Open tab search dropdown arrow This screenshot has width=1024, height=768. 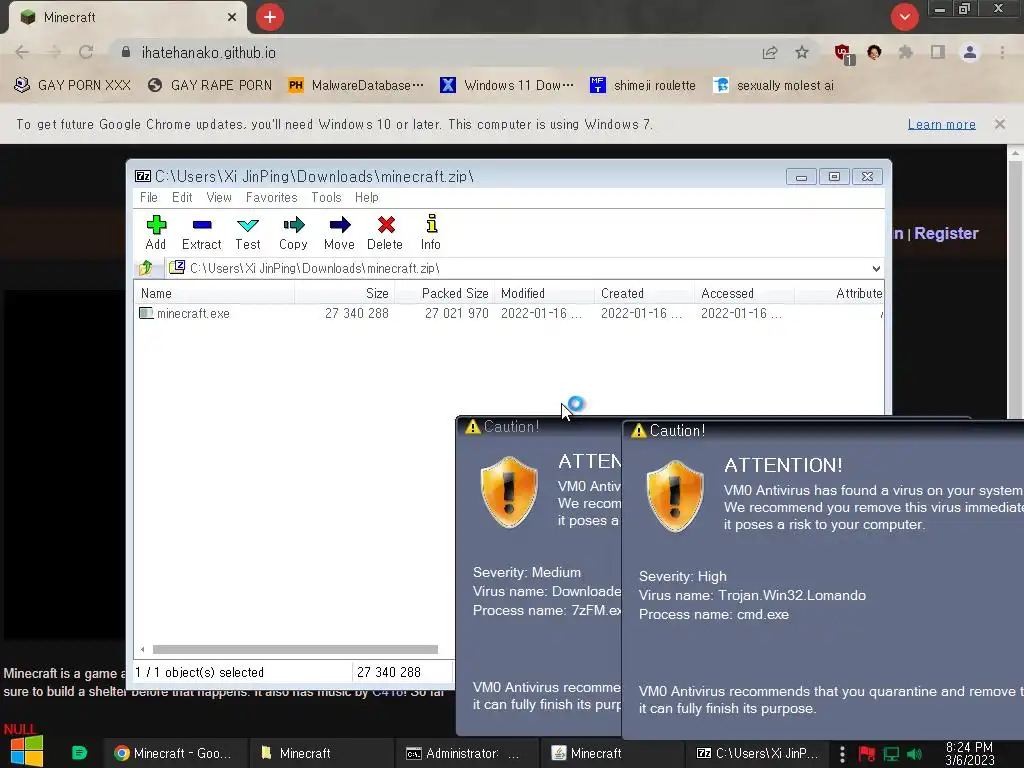904,17
